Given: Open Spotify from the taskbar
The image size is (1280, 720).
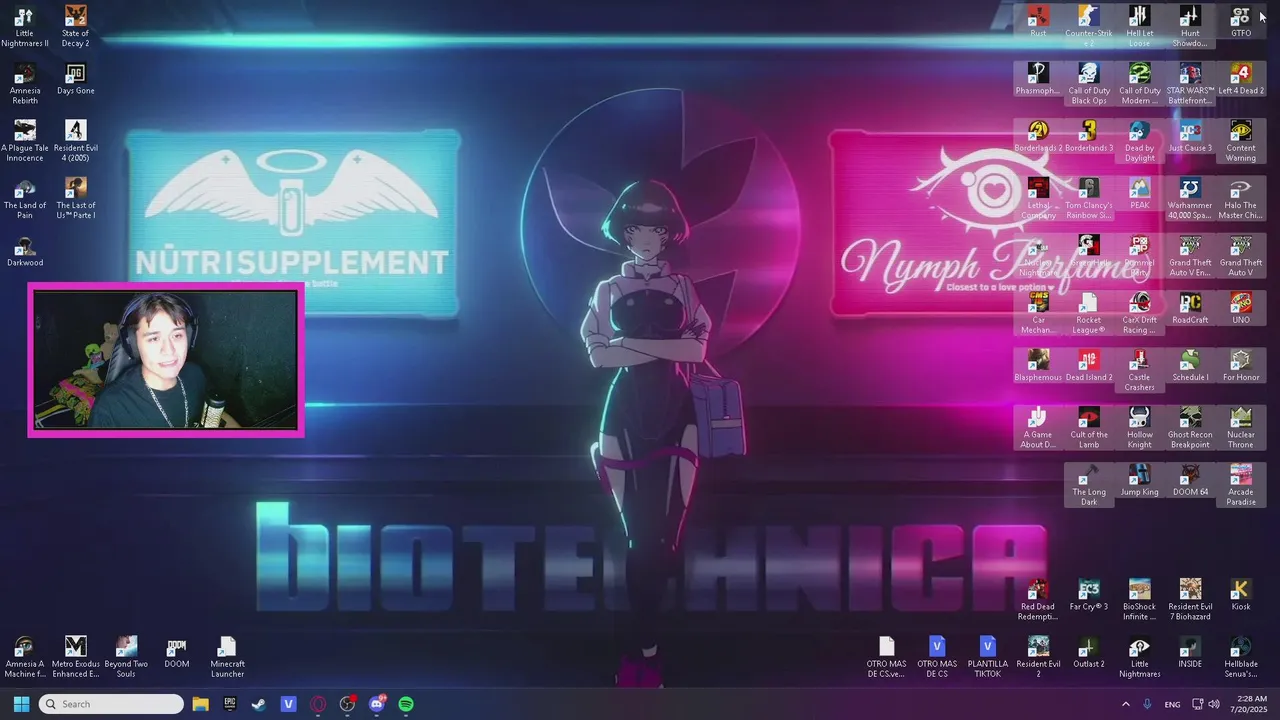Looking at the screenshot, I should [406, 704].
